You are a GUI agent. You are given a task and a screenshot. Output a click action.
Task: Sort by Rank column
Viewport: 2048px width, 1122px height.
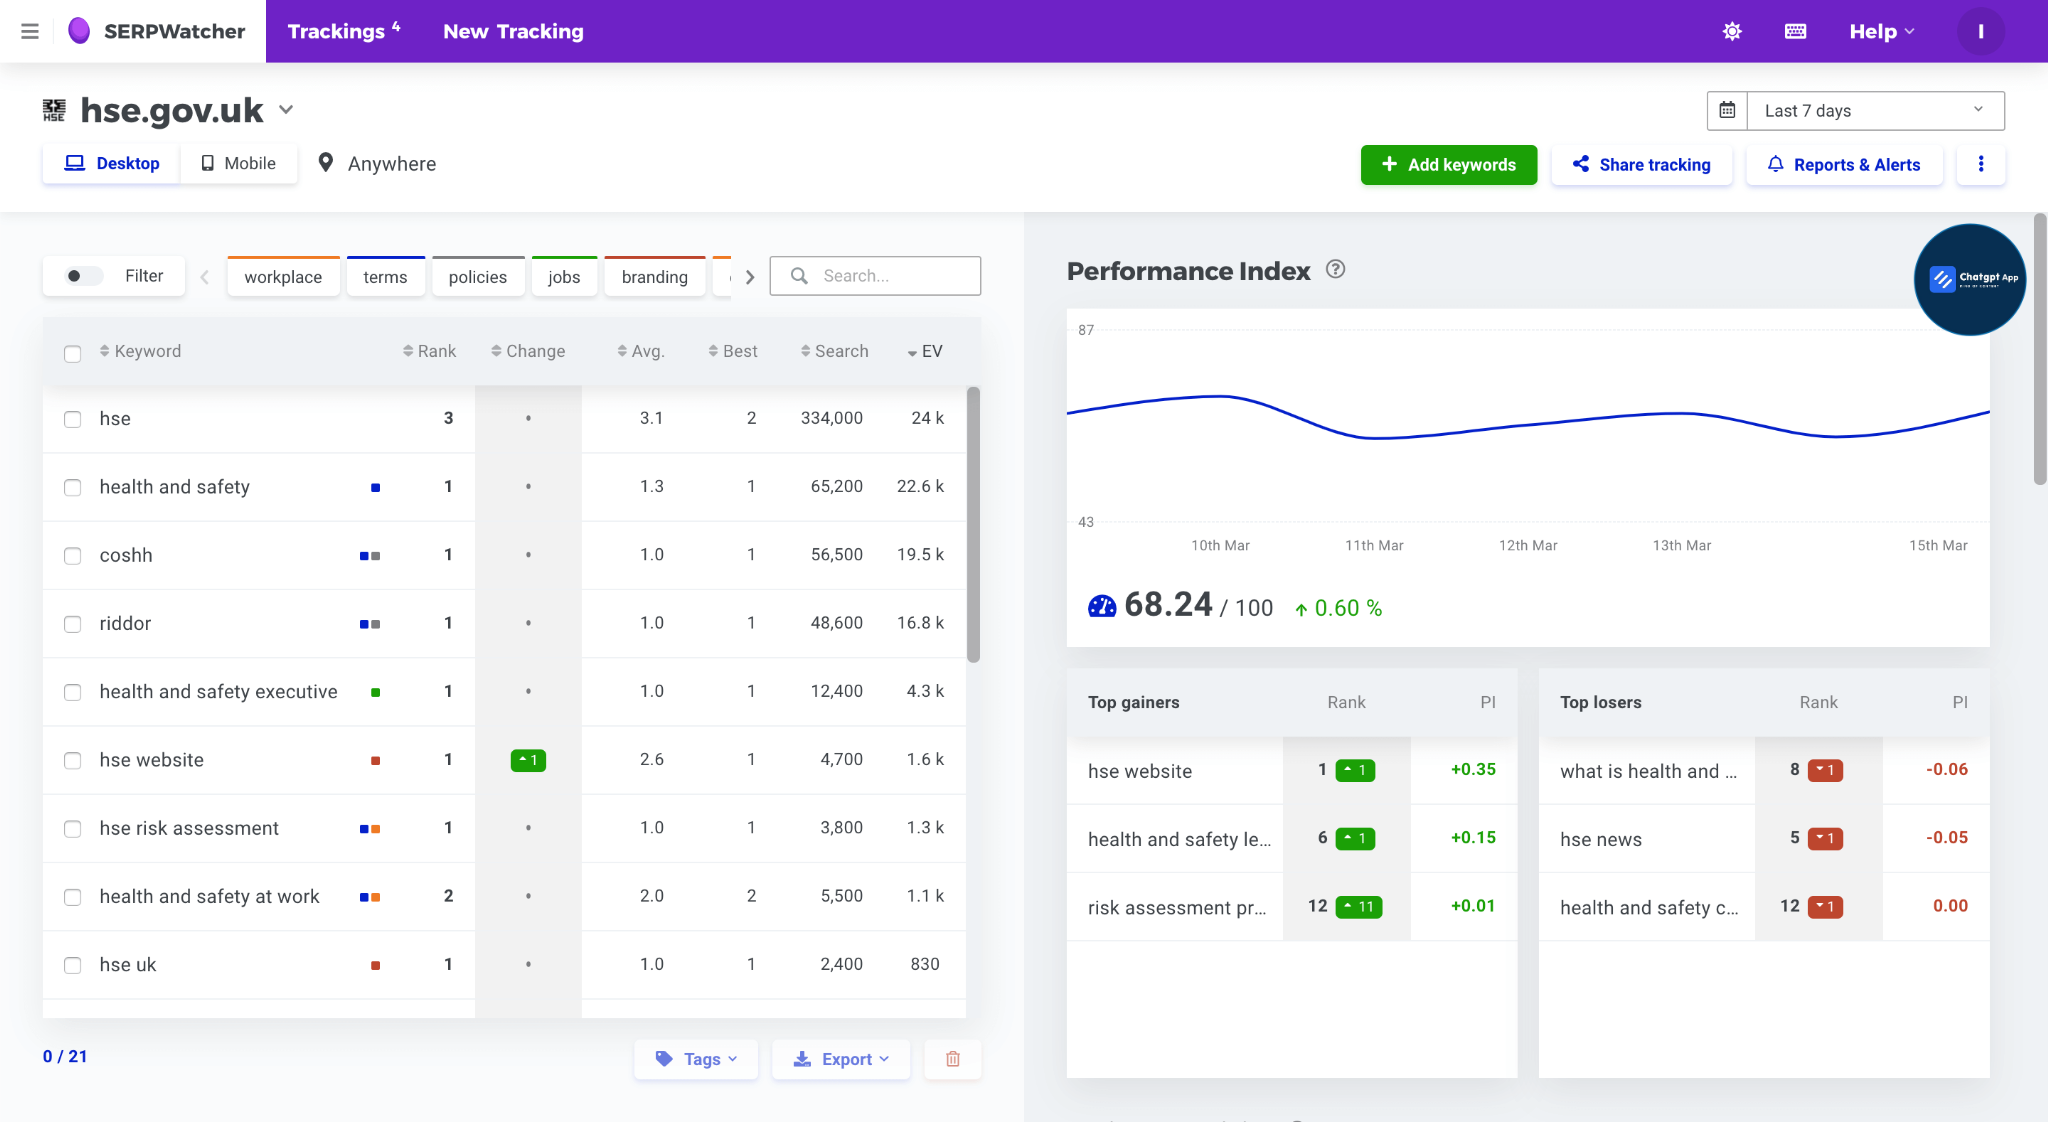point(429,351)
